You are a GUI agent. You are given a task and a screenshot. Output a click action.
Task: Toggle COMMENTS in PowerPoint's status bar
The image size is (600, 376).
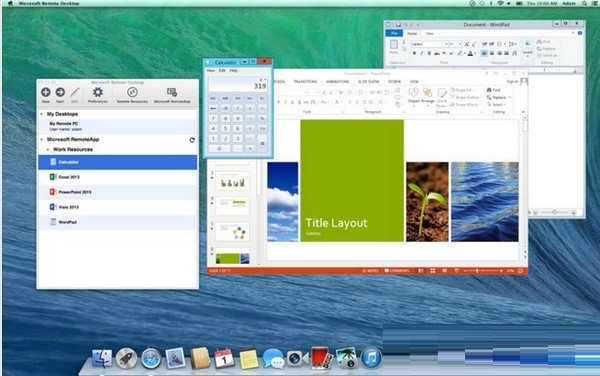[397, 270]
